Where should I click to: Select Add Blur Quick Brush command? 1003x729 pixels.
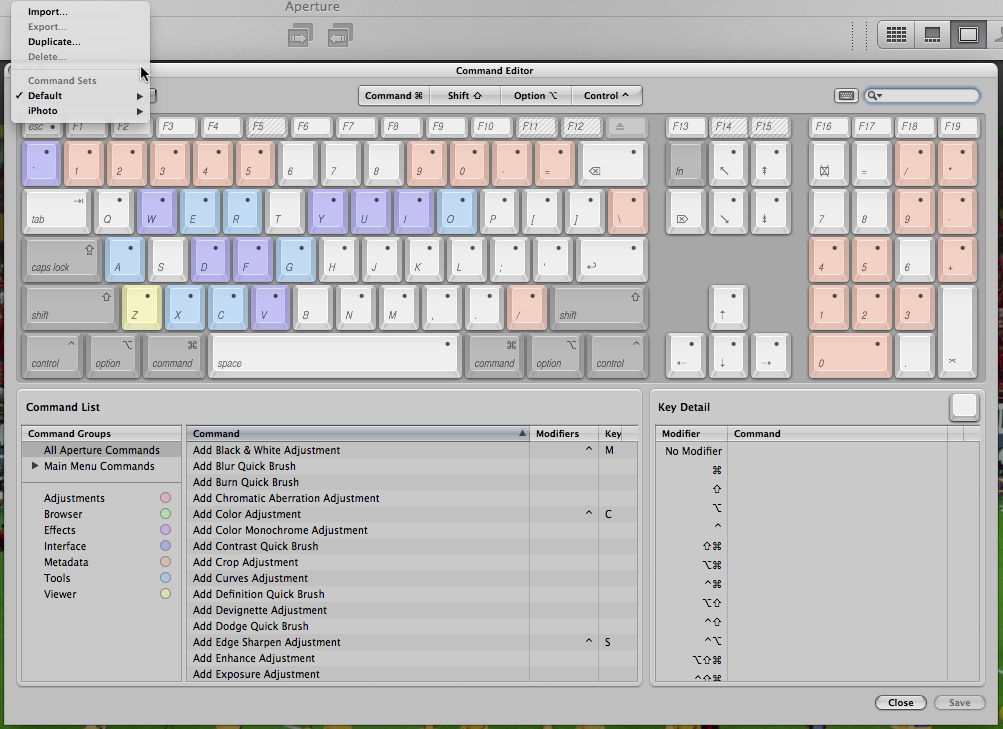coord(412,466)
